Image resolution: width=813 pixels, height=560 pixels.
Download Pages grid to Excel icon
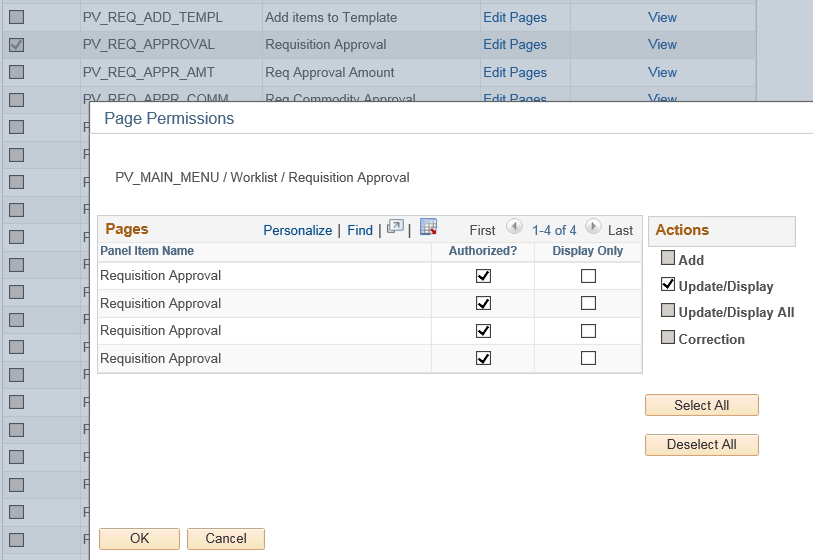(x=428, y=227)
